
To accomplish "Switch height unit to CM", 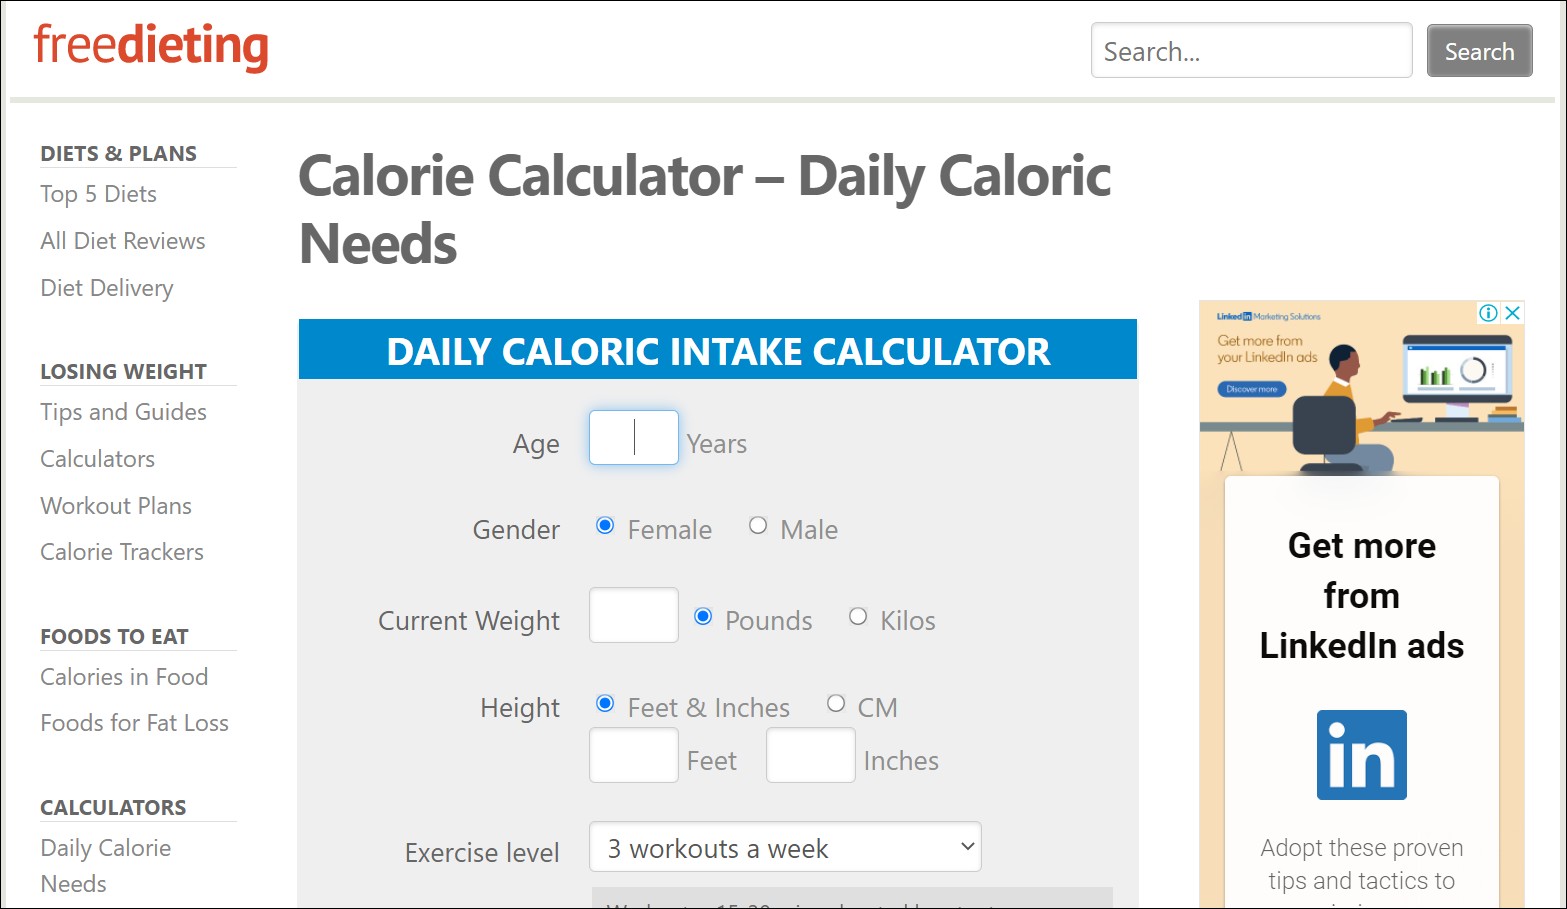I will (x=836, y=704).
